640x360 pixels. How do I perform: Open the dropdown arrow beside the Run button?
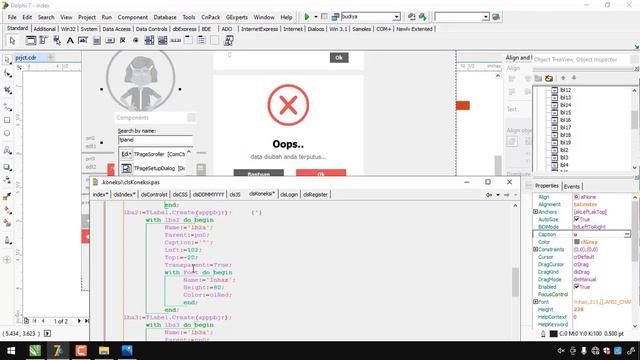point(316,17)
